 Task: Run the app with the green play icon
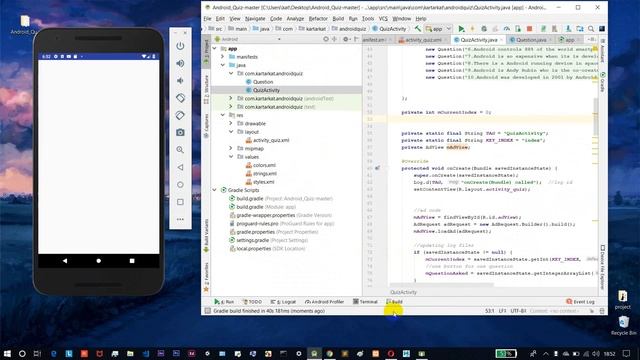coord(461,29)
